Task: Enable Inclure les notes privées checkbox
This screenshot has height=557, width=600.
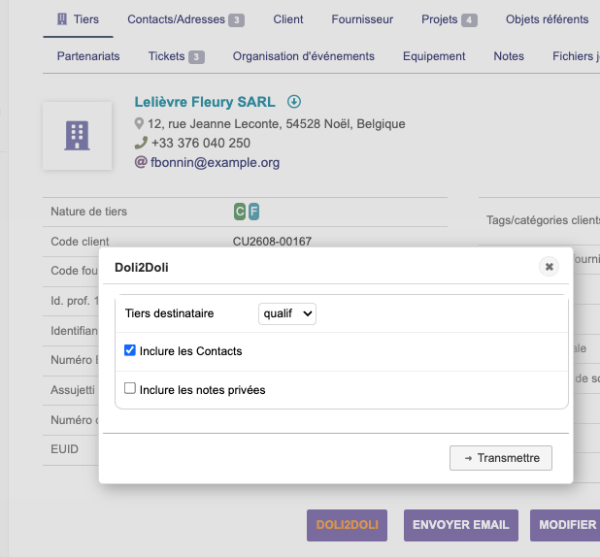Action: click(130, 388)
